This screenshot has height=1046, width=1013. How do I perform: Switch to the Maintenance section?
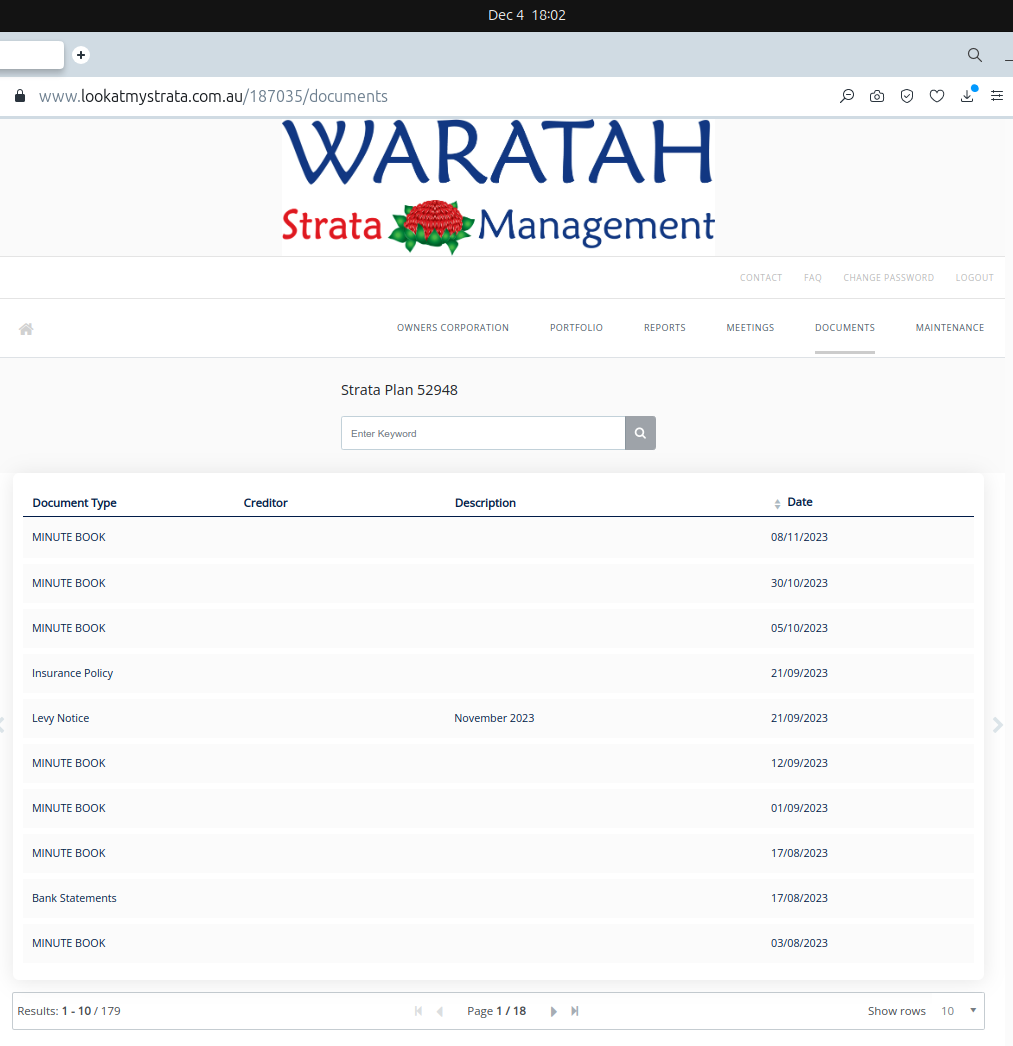949,328
